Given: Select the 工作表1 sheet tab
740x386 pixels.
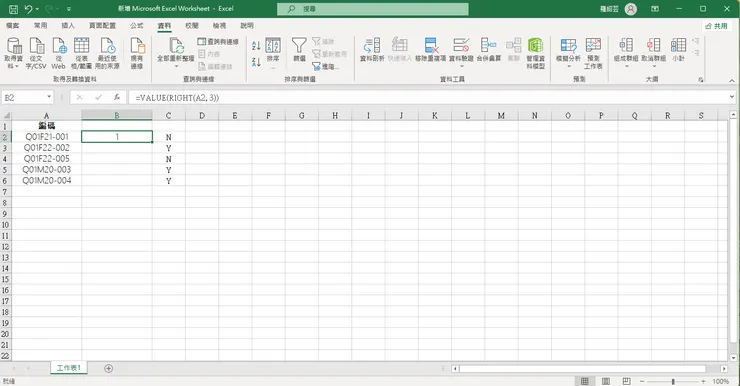Looking at the screenshot, I should (69, 368).
